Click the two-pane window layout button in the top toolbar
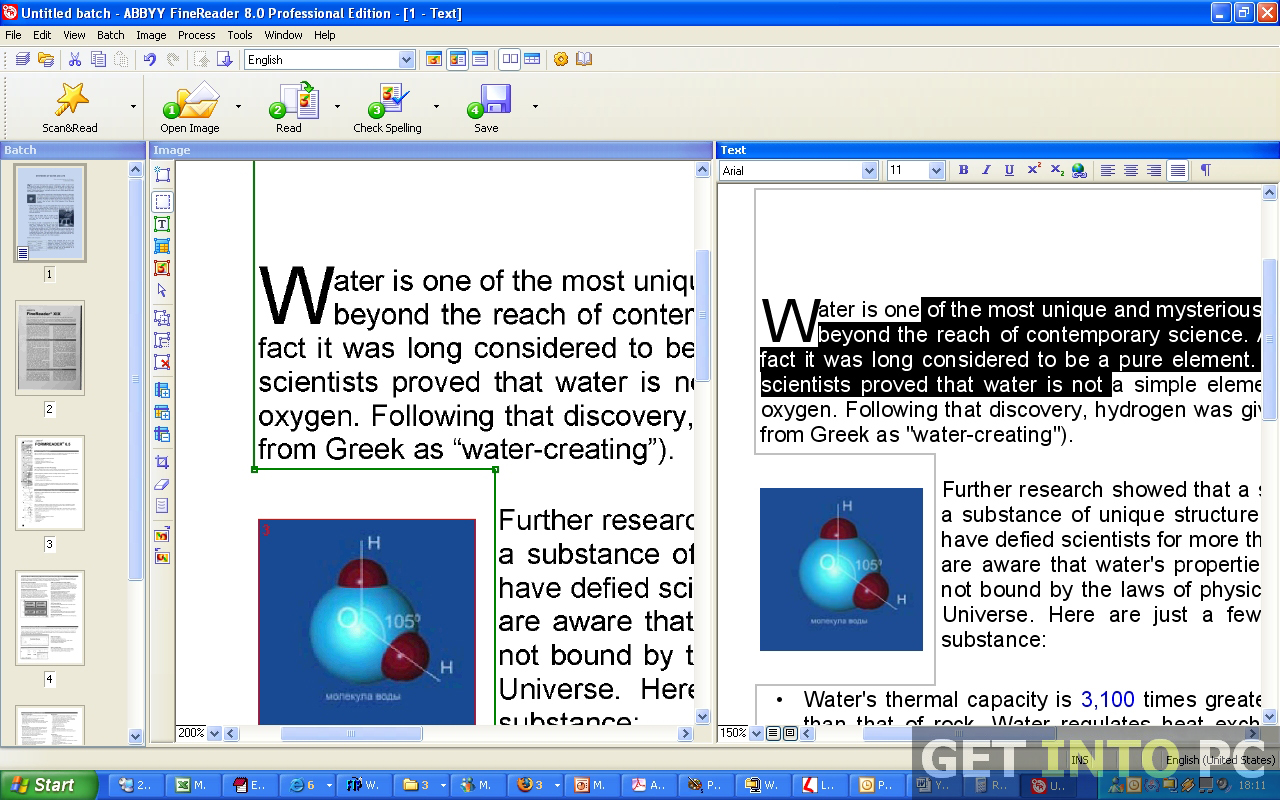Screen dimensions: 1280x800 pyautogui.click(x=510, y=60)
